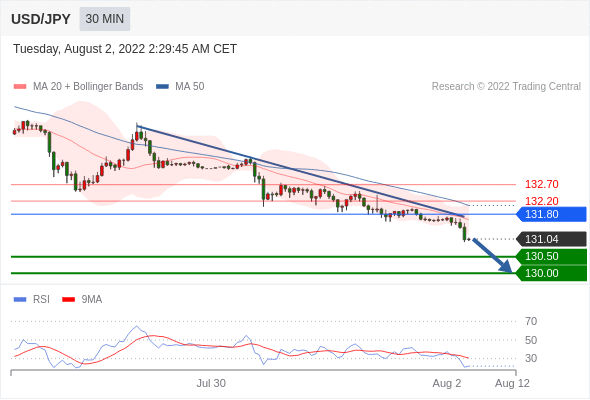The width and height of the screenshot is (590, 400).
Task: Select the MA 20 + Bollinger Bands legend swatch
Action: coord(20,87)
